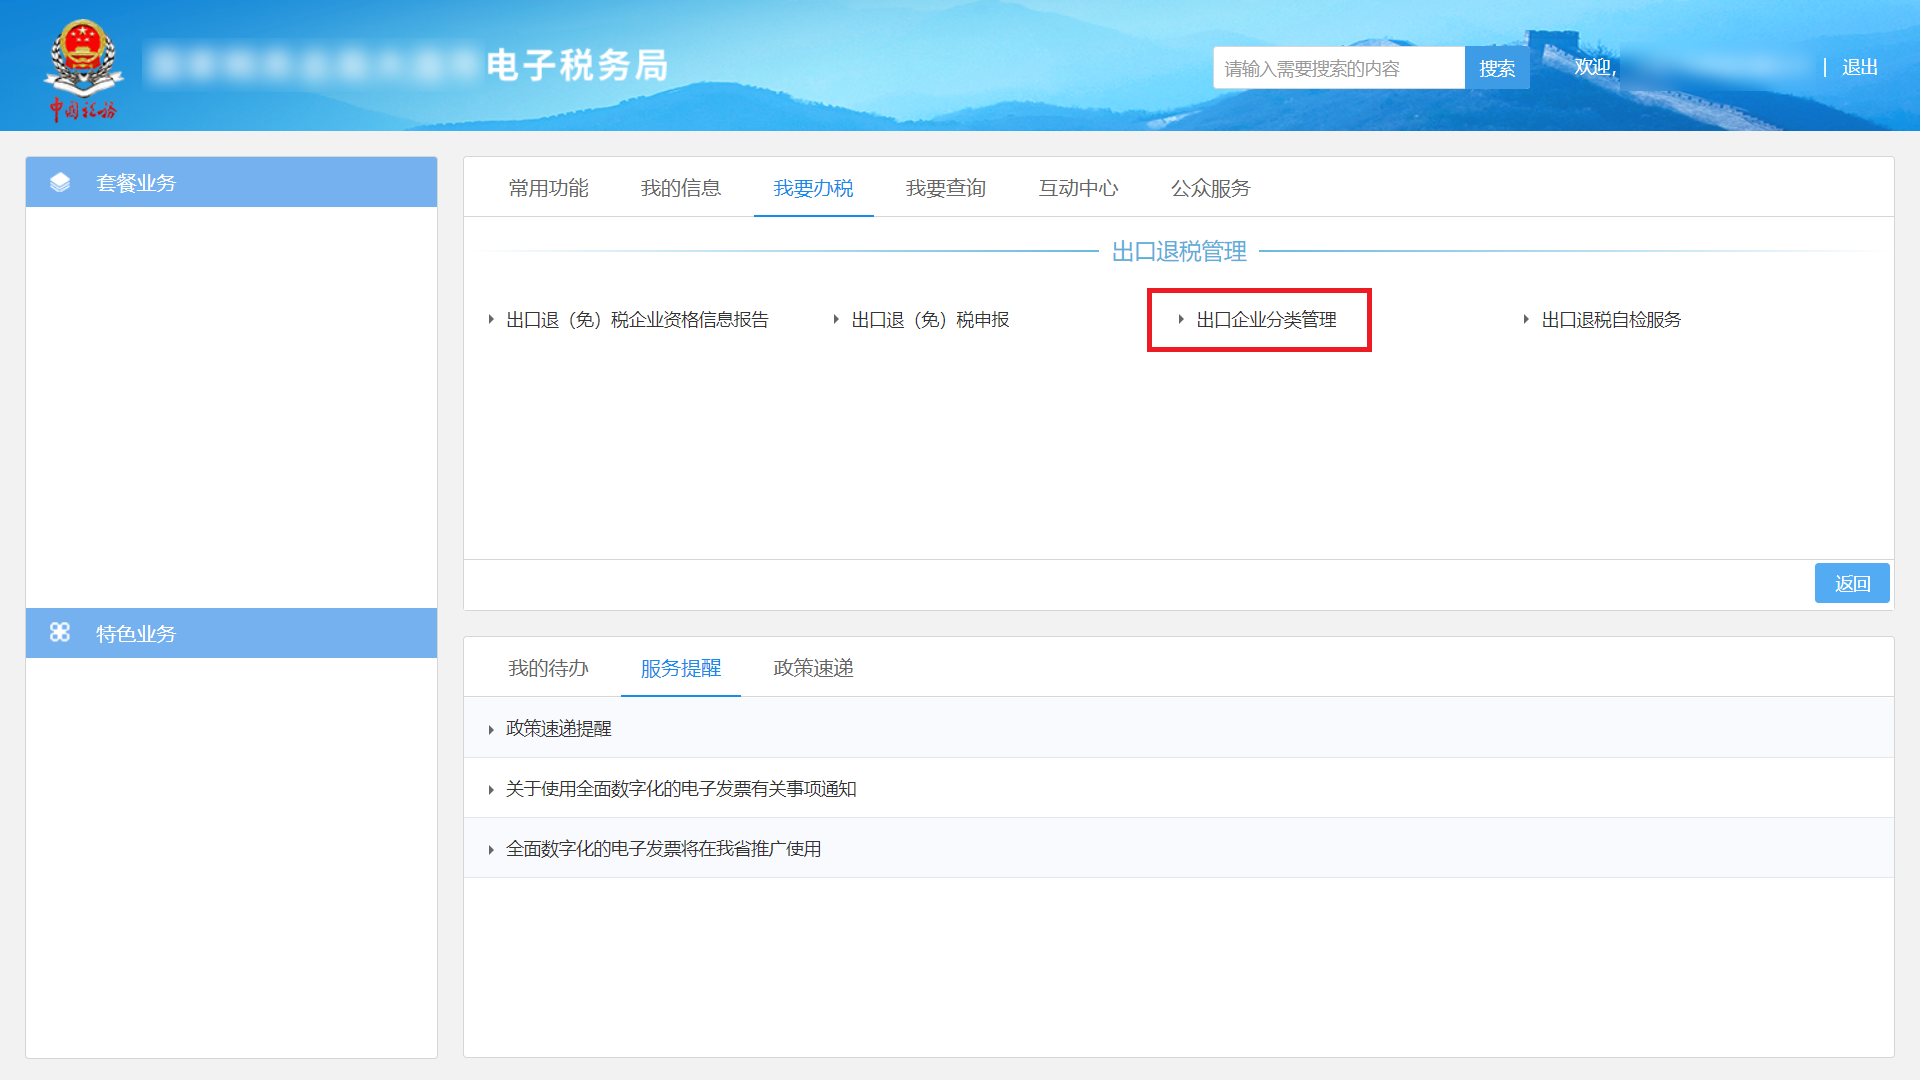打开"出口退（免）税企业资格信息报告"
Viewport: 1920px width, 1080px height.
(x=636, y=319)
